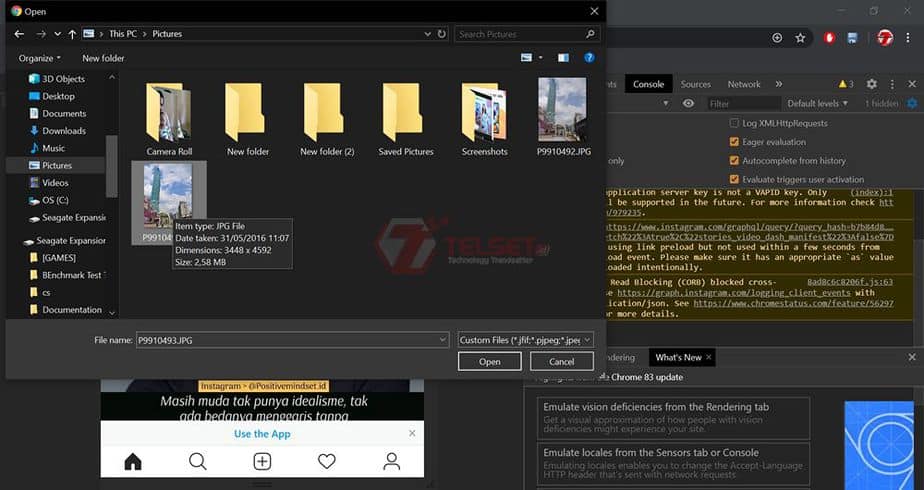924x490 pixels.
Task: Open DevTools settings gear icon
Action: [871, 84]
